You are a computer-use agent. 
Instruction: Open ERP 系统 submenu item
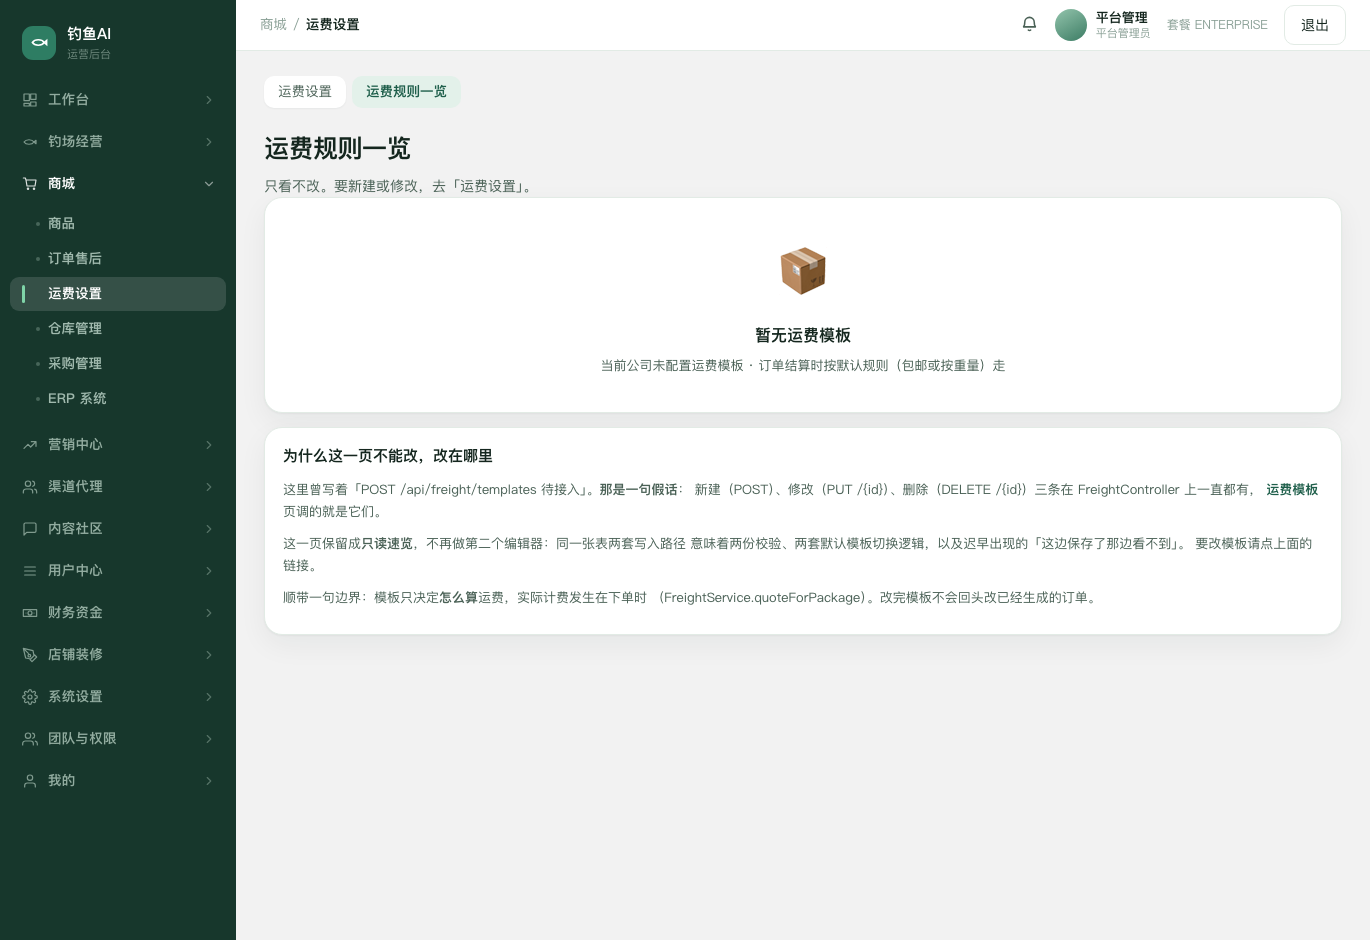tap(118, 399)
